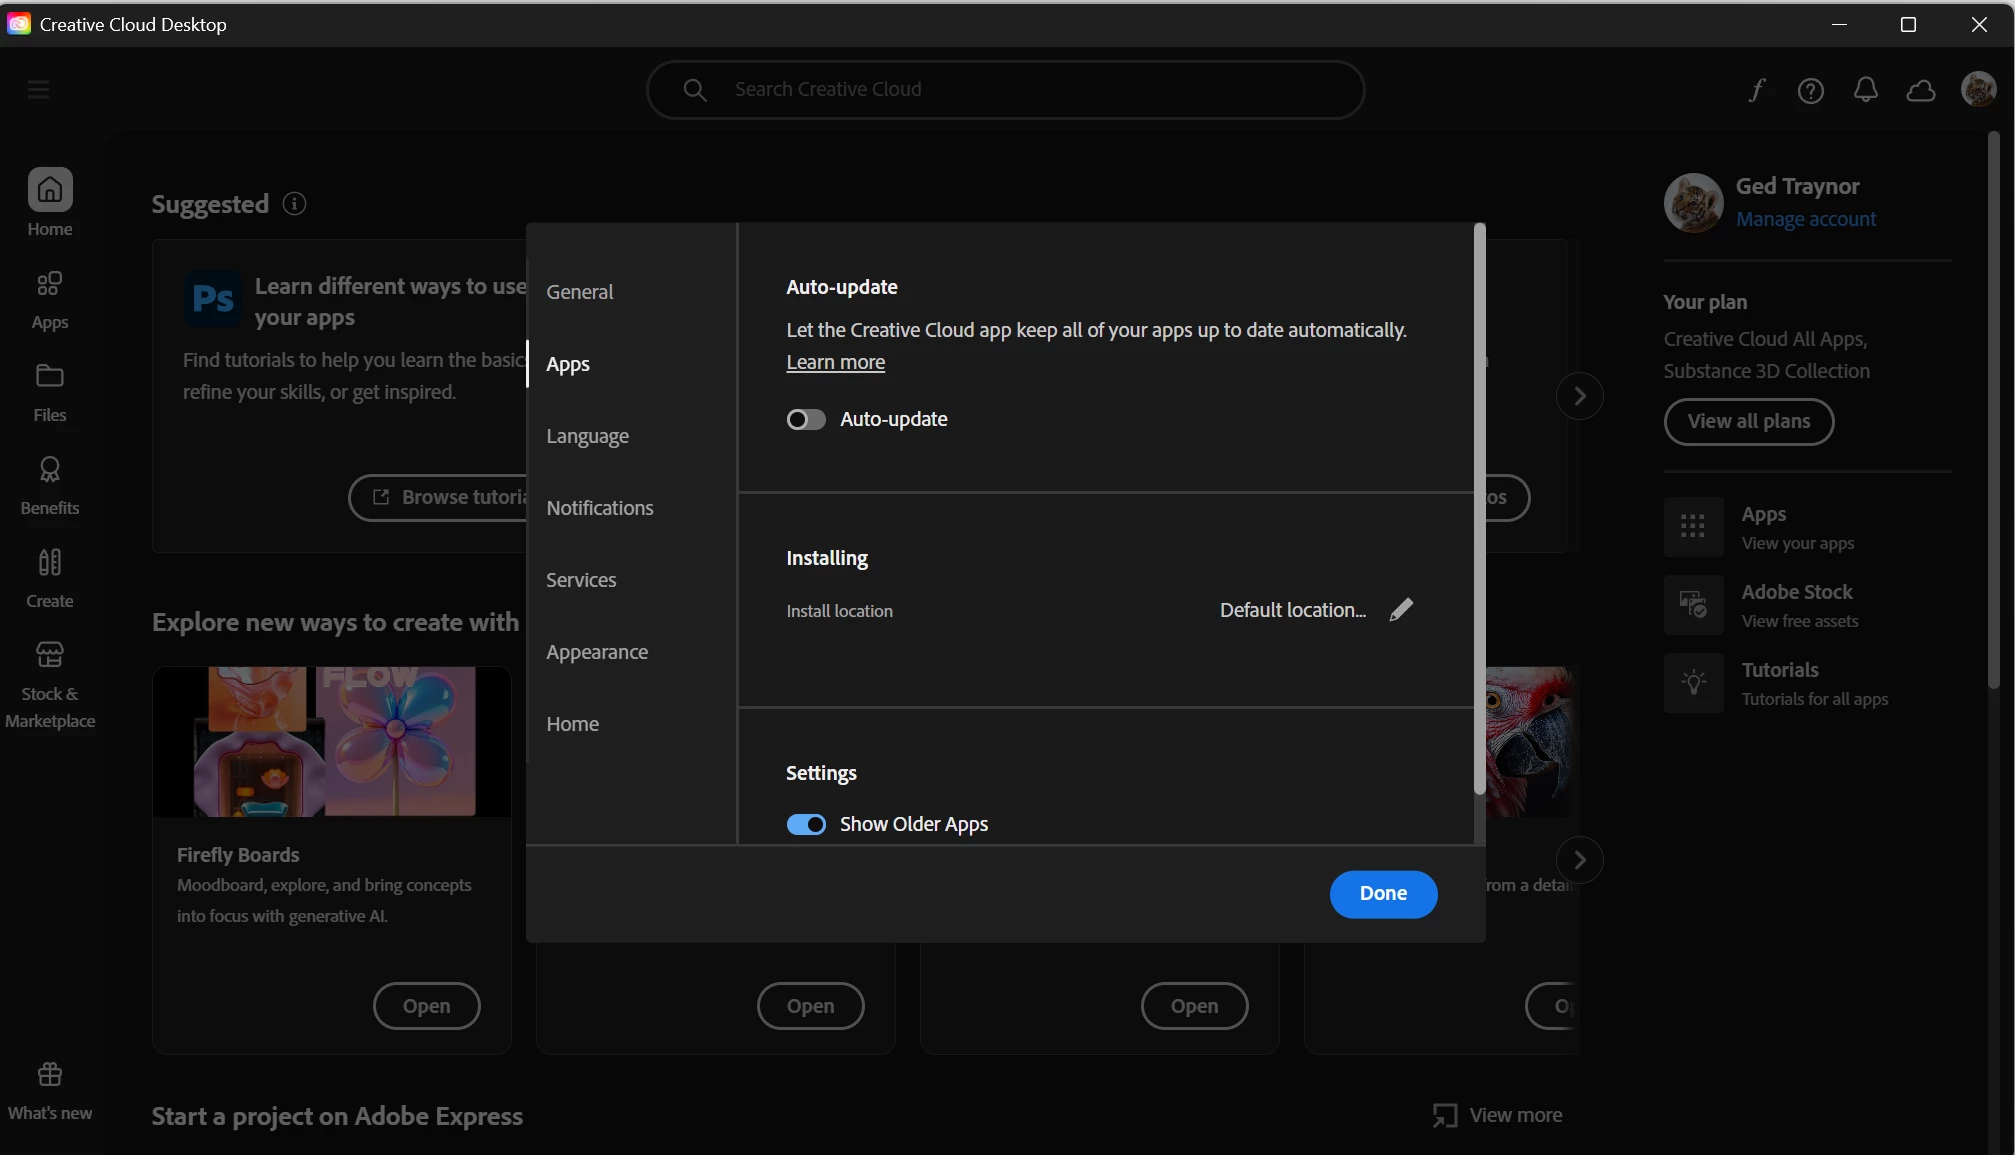Click the preferences dialog scrollbar
The height and width of the screenshot is (1155, 2015).
pyautogui.click(x=1479, y=510)
